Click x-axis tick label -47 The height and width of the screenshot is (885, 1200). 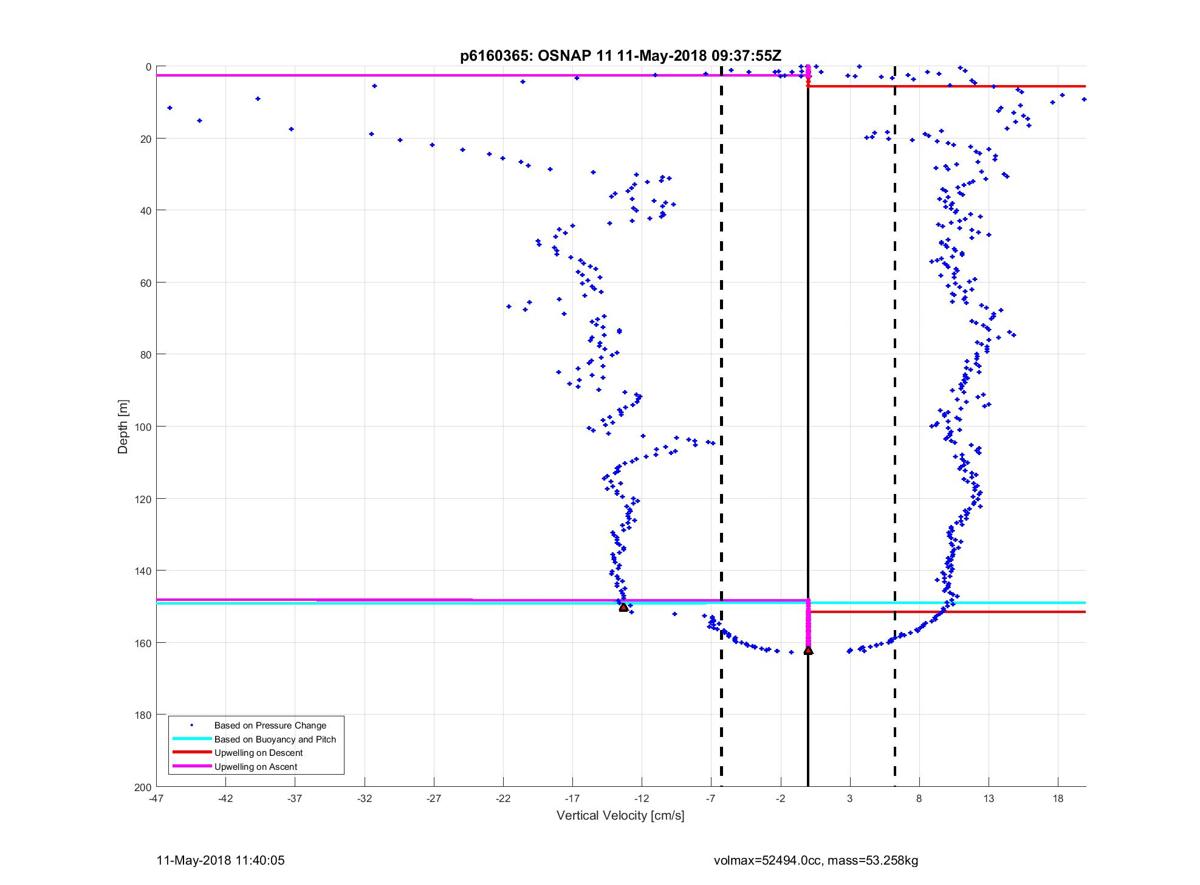pos(156,799)
